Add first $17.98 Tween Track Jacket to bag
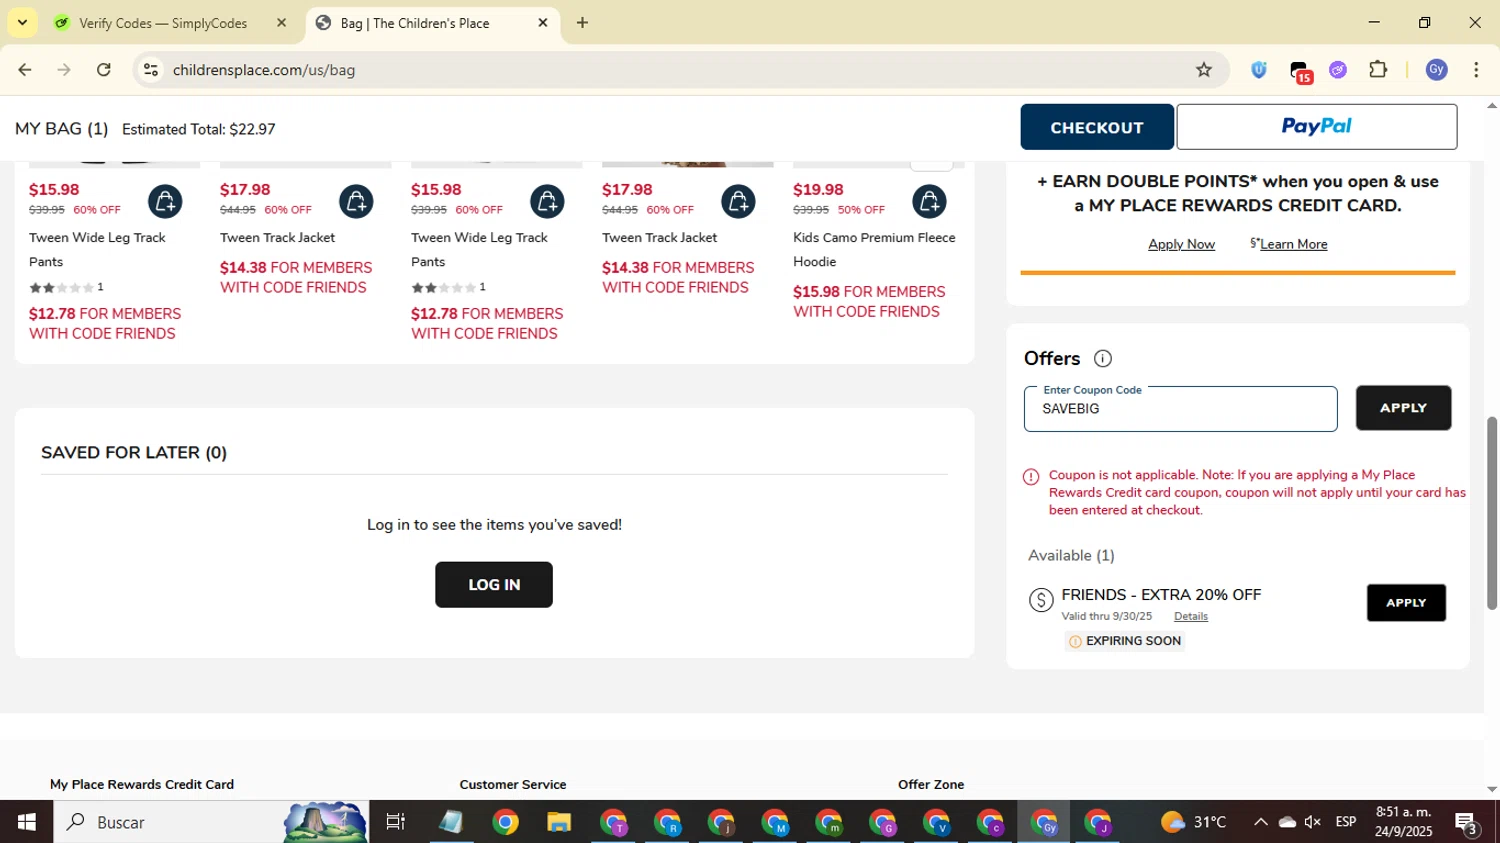This screenshot has width=1500, height=843. pyautogui.click(x=356, y=202)
